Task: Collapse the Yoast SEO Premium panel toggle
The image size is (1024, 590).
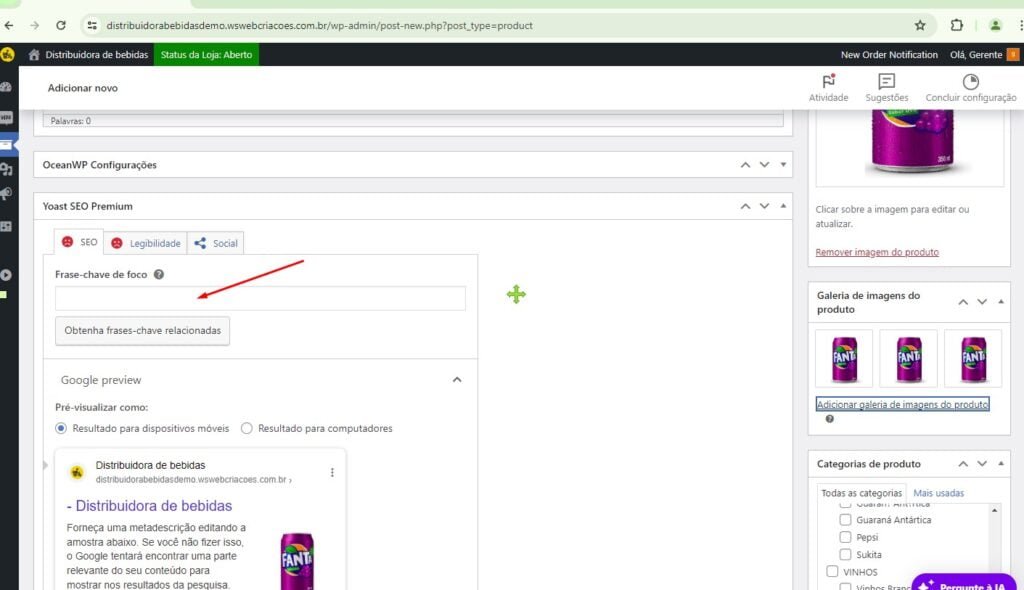Action: click(x=783, y=206)
